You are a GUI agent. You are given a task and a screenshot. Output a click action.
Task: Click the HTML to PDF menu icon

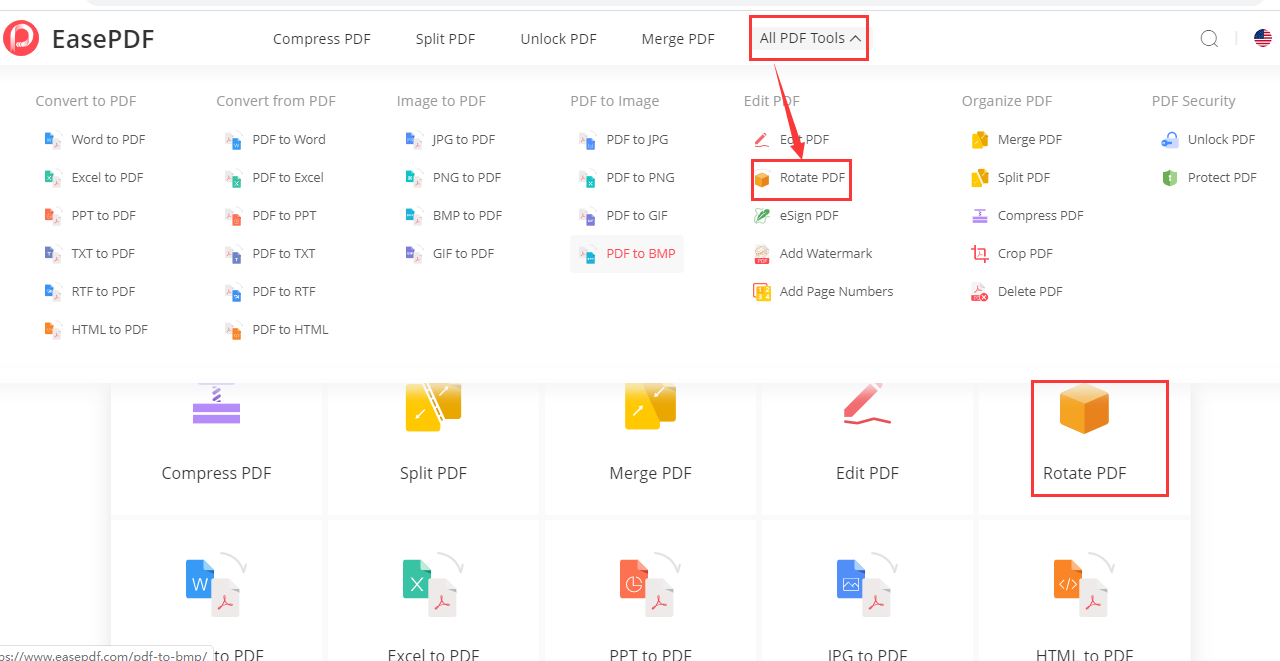coord(53,330)
